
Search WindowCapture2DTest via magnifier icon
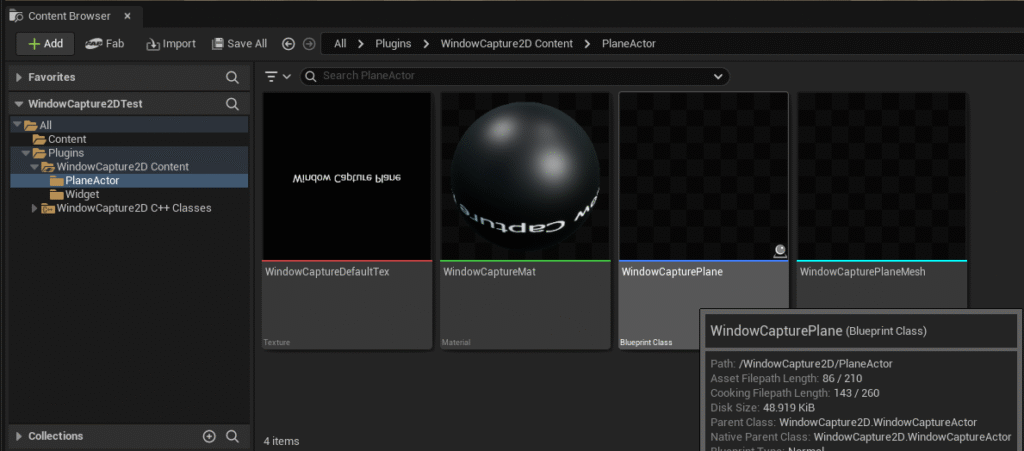point(232,104)
